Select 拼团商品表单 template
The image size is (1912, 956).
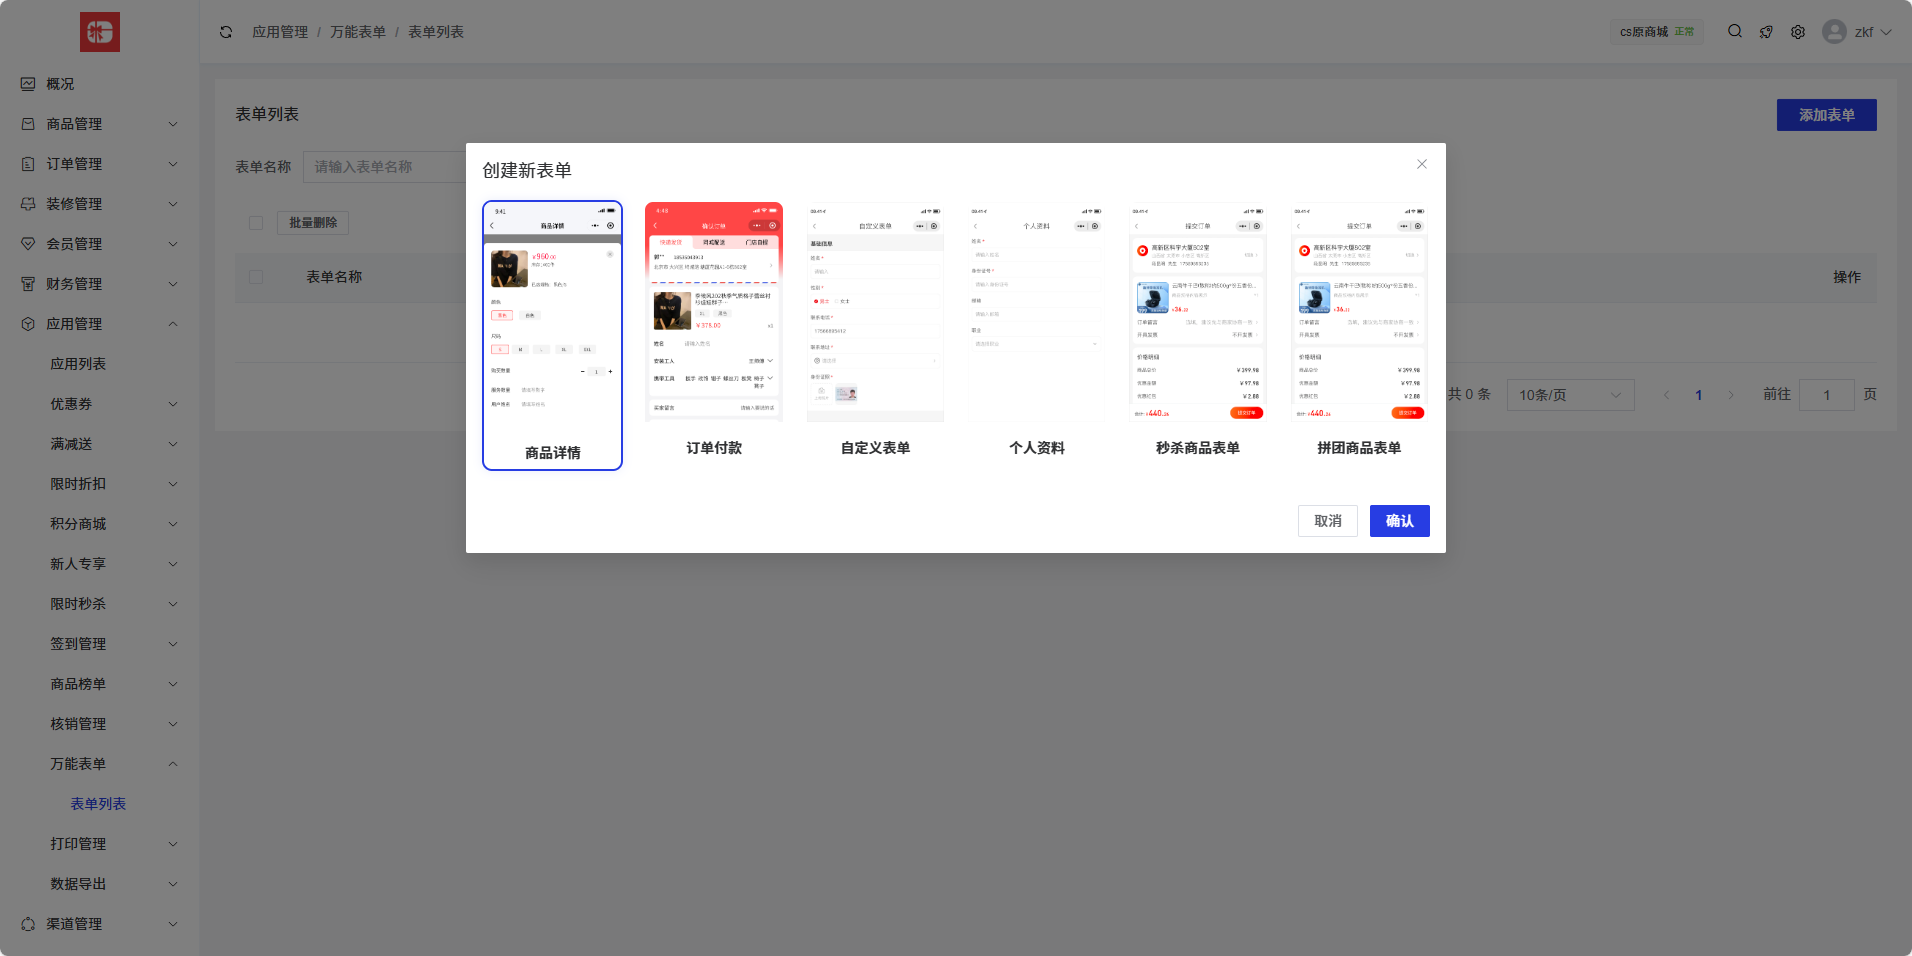(x=1359, y=332)
